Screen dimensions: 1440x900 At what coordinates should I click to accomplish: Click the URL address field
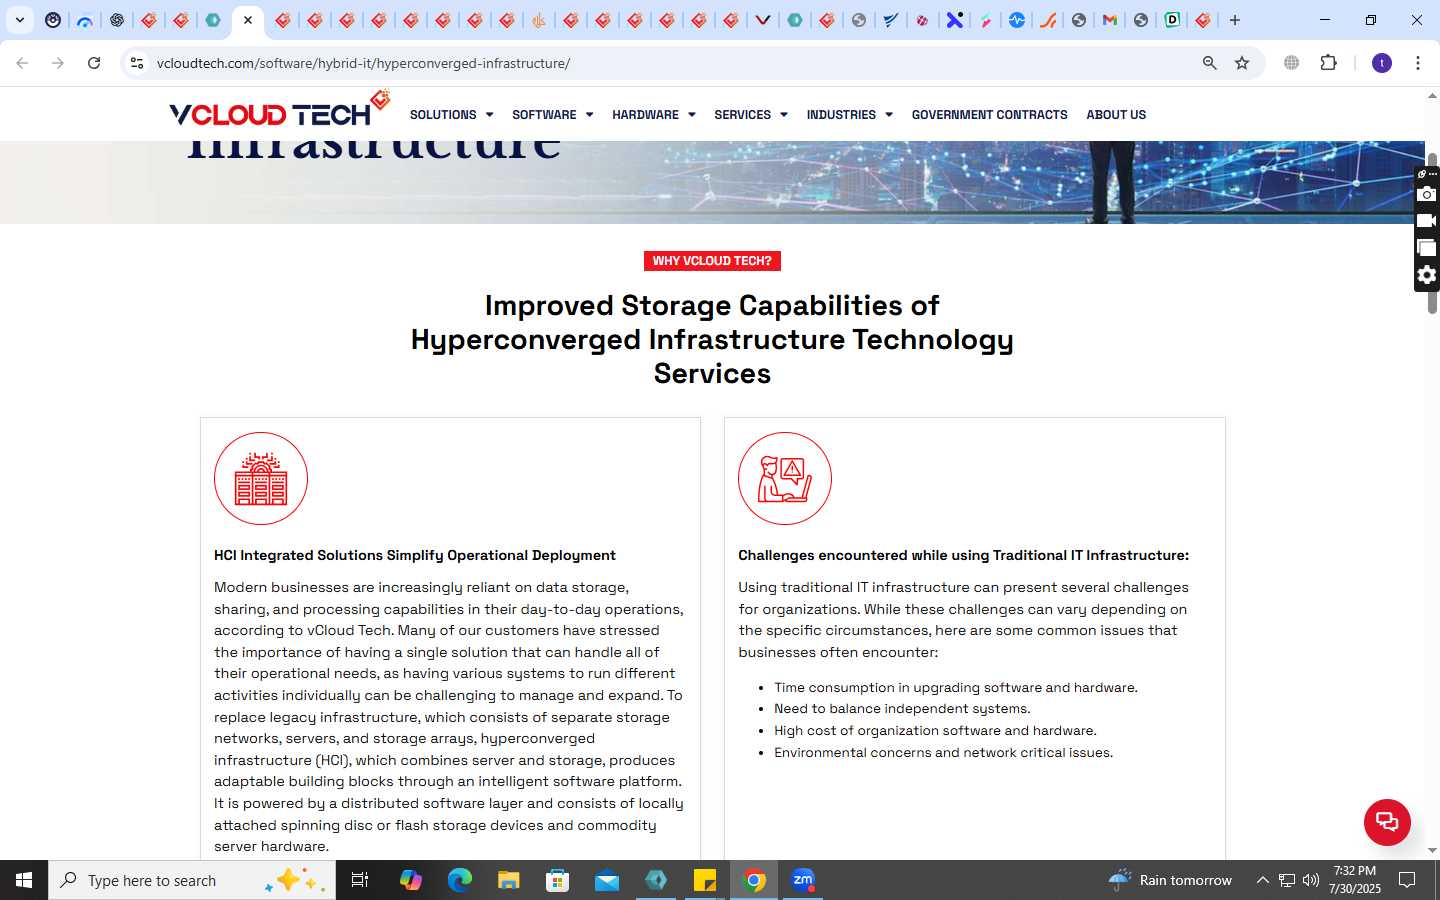click(670, 63)
